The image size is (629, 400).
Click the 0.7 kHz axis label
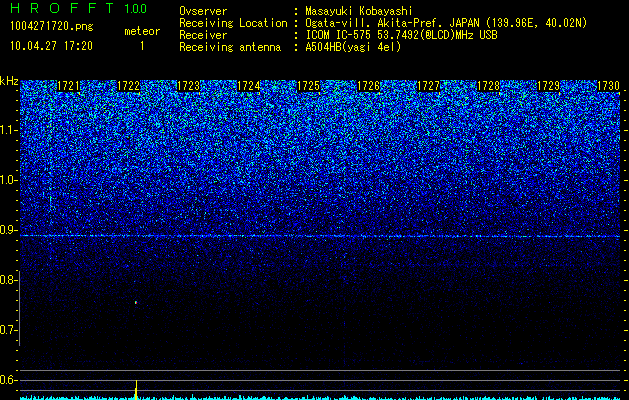(x=8, y=330)
